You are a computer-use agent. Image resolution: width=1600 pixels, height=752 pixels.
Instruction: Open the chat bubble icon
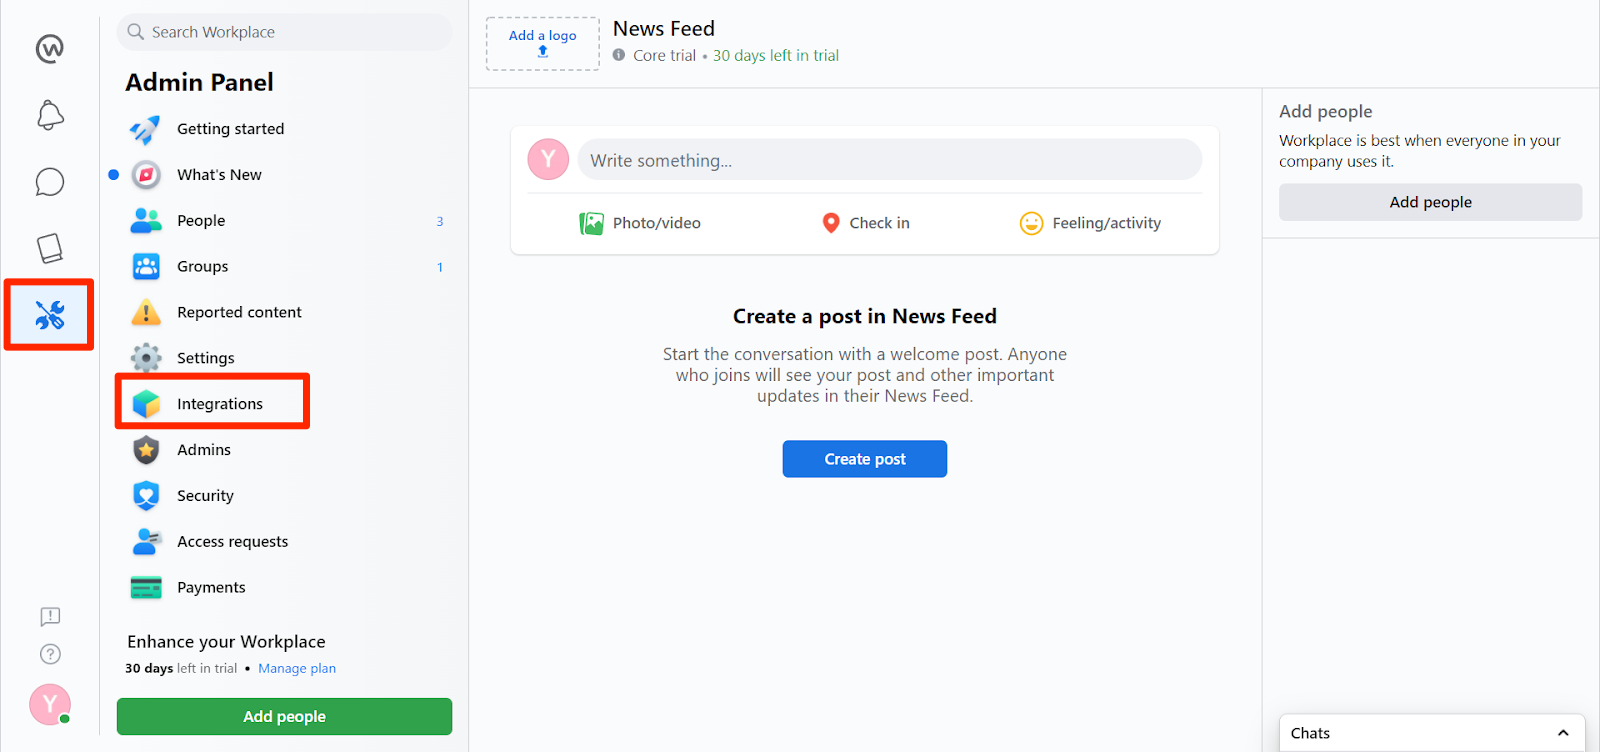pos(50,182)
